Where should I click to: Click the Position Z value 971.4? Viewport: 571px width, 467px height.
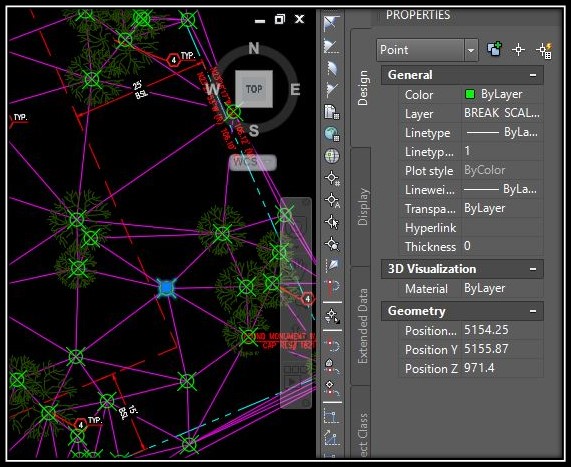coord(479,368)
